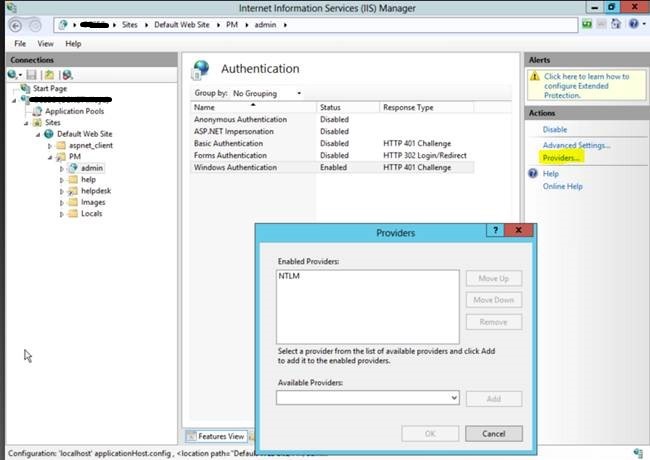
Task: Click the Back navigation arrow
Action: click(x=15, y=26)
